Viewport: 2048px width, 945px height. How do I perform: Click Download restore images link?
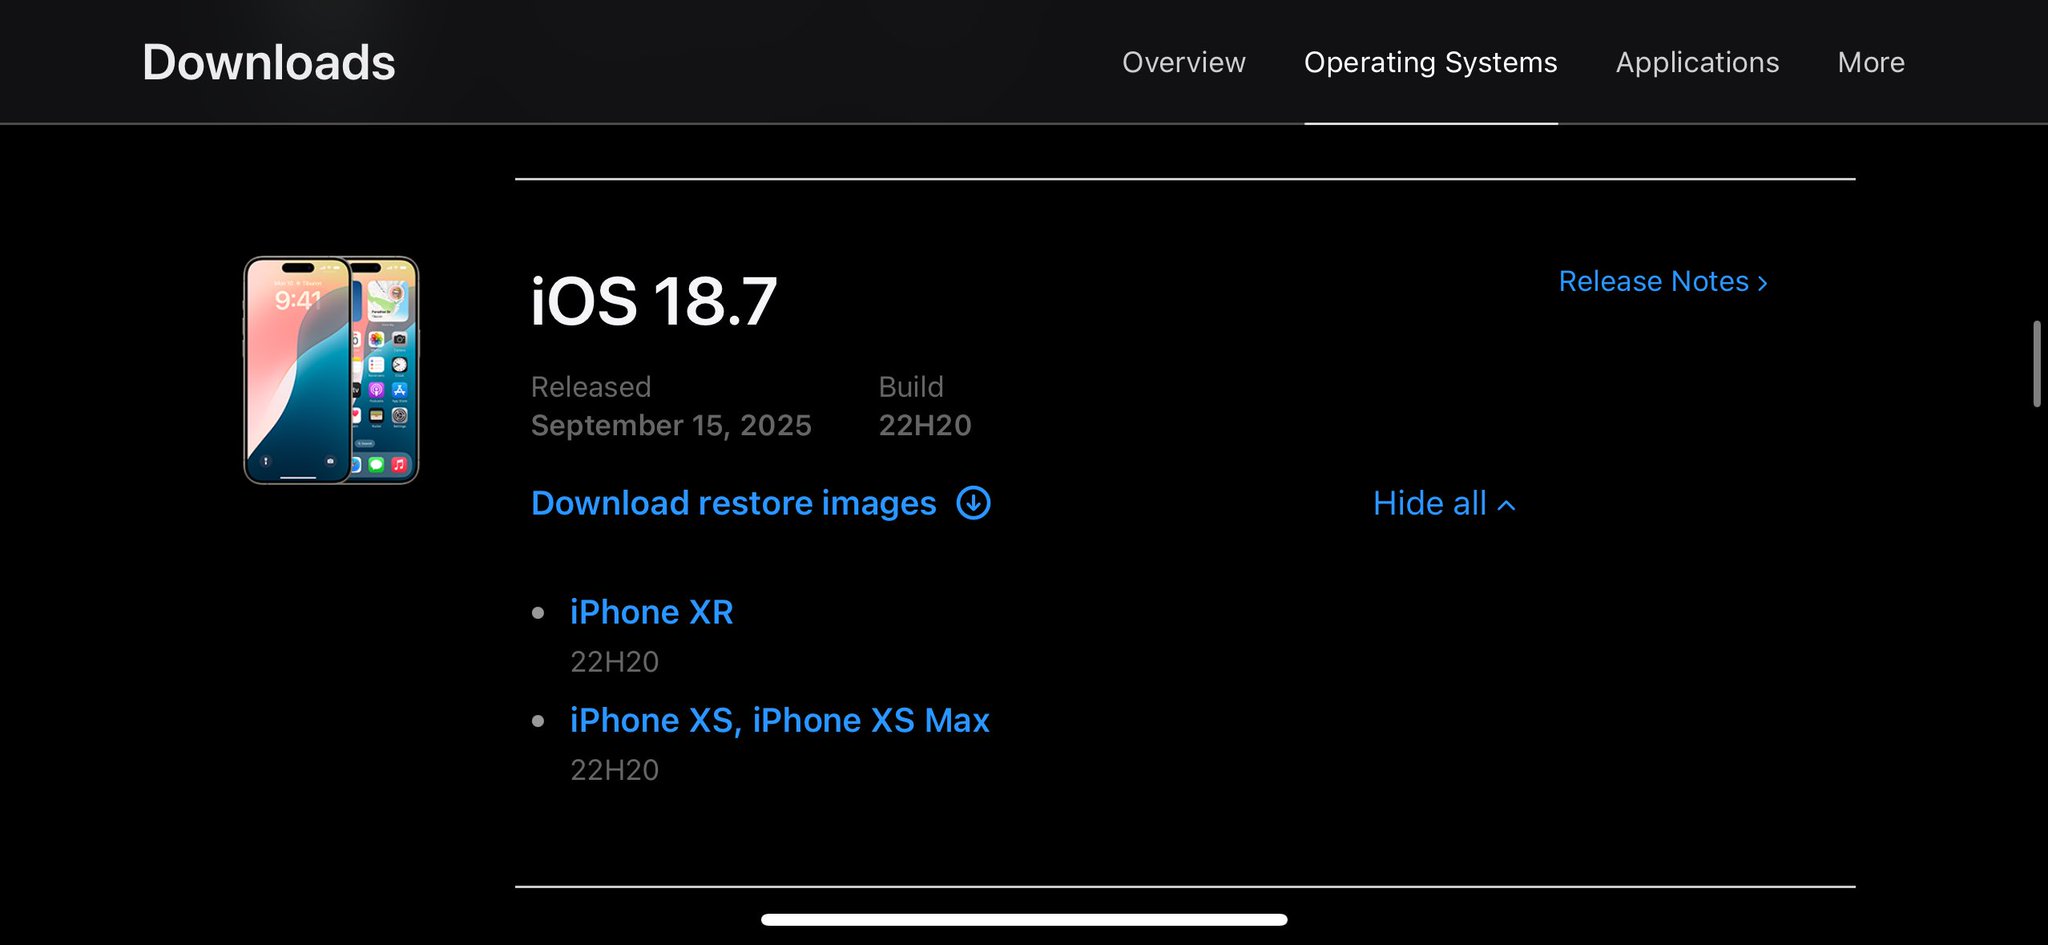(x=733, y=503)
